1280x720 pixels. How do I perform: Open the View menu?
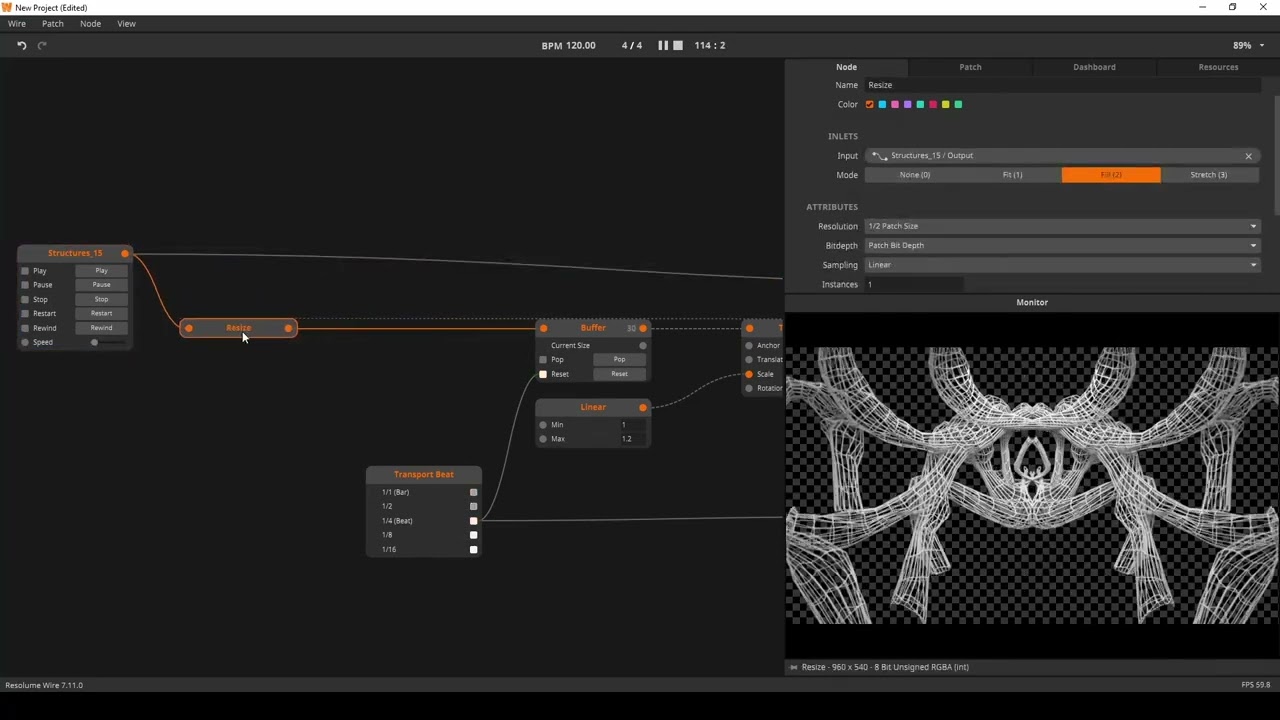[126, 23]
